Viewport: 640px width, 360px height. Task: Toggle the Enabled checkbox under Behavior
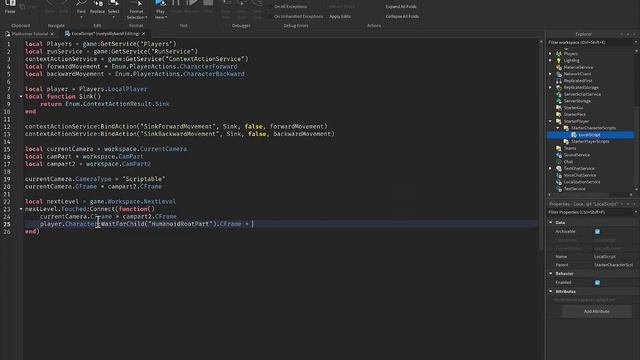pyautogui.click(x=597, y=282)
